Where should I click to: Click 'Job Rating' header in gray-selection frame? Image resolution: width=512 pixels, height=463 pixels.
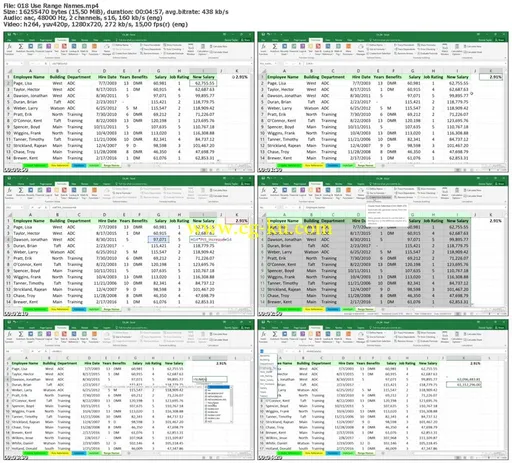[433, 221]
